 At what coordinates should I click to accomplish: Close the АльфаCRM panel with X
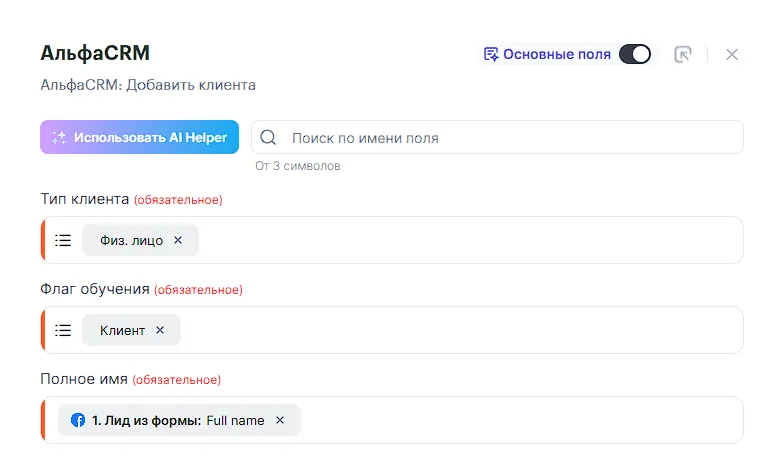[732, 54]
